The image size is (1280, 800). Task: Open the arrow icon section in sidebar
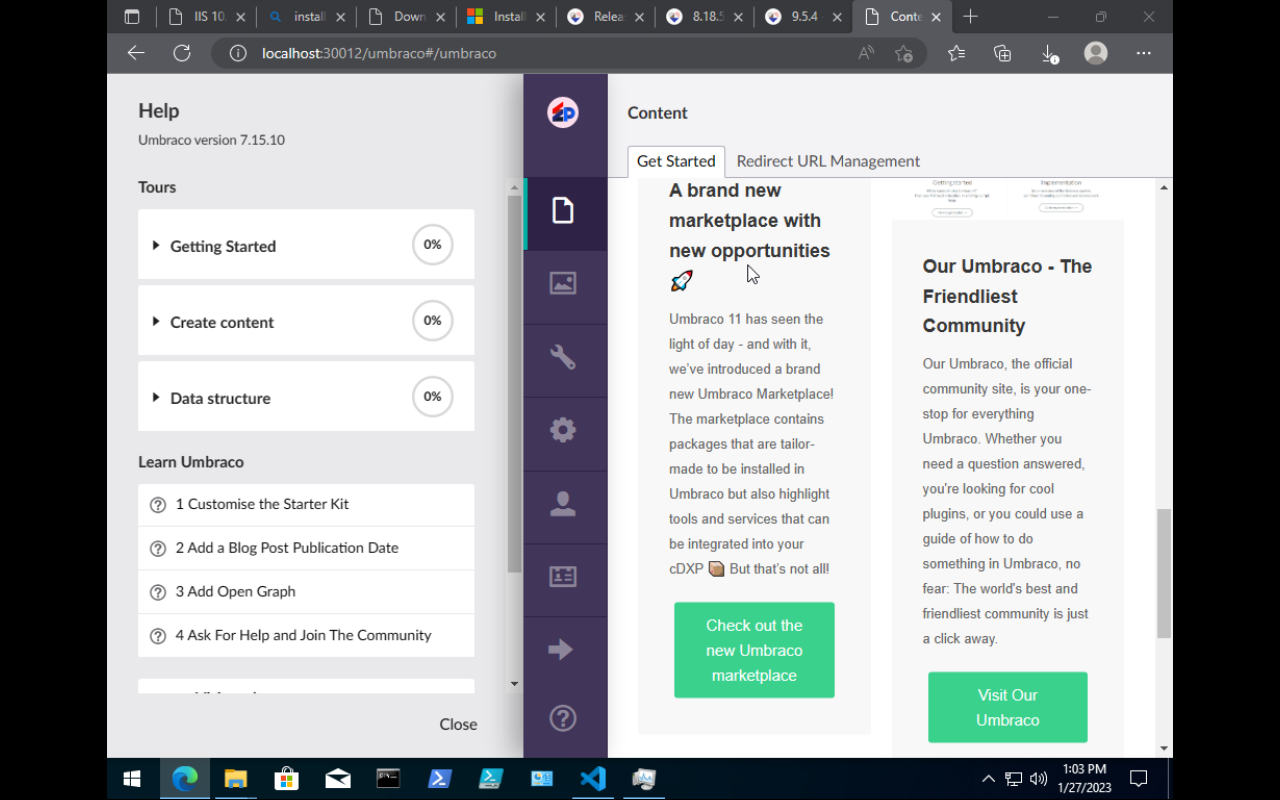(561, 650)
